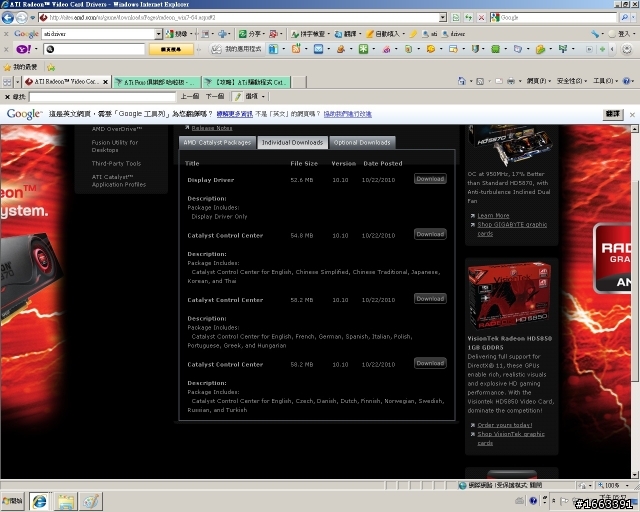Open the Tools (工具) menu dropdown
640x512 pixels.
tap(606, 81)
